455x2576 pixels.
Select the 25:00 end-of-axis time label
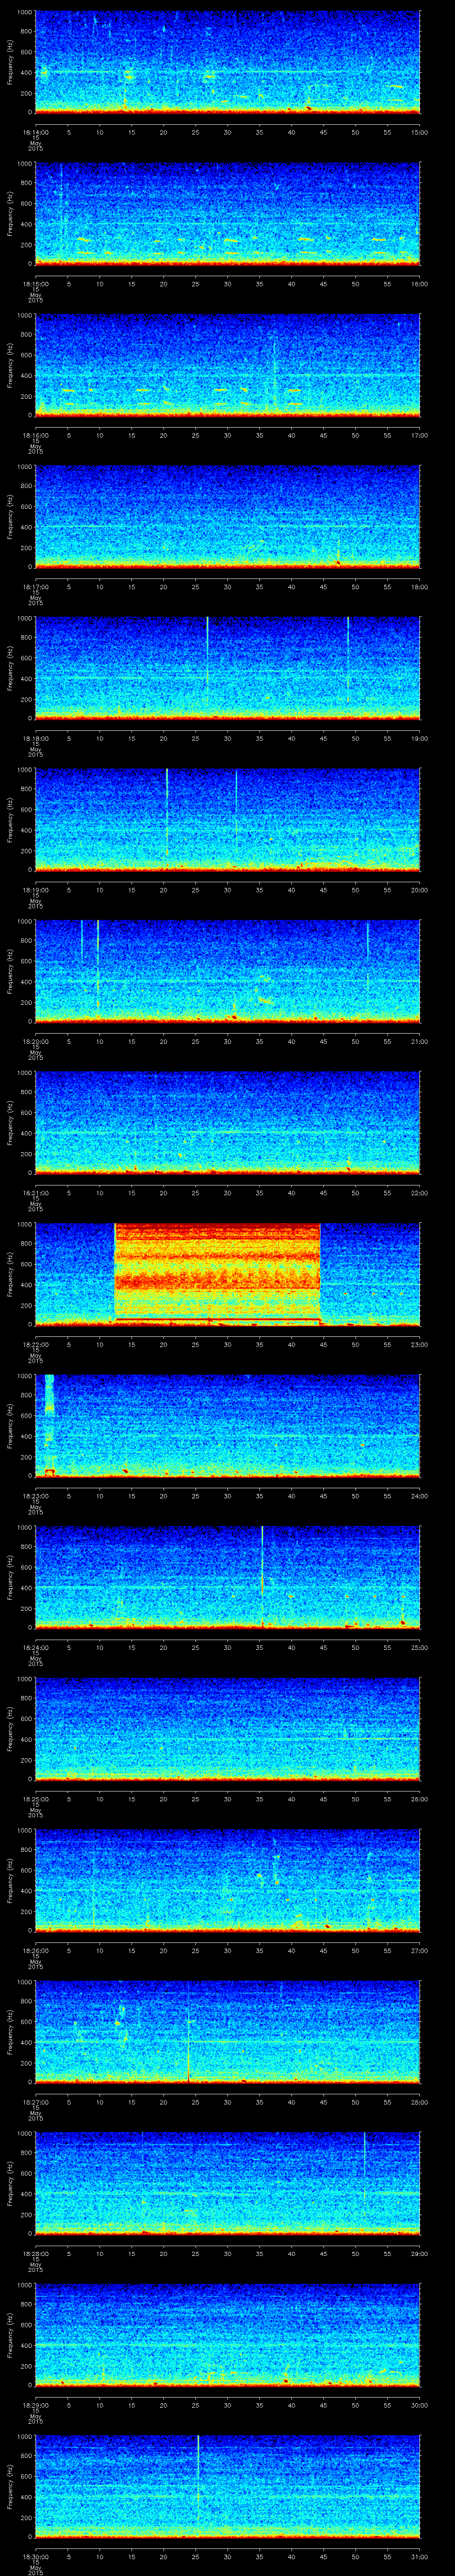pos(420,1647)
